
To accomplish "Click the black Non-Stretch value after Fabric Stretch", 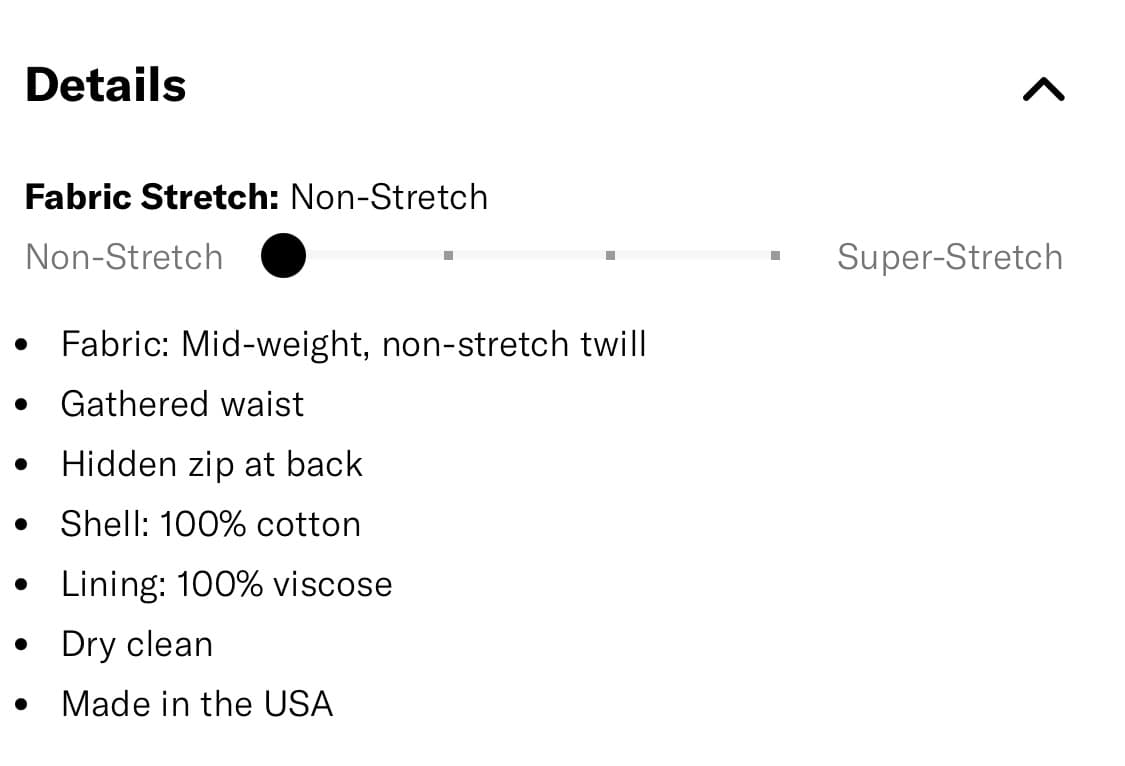I will (x=389, y=197).
